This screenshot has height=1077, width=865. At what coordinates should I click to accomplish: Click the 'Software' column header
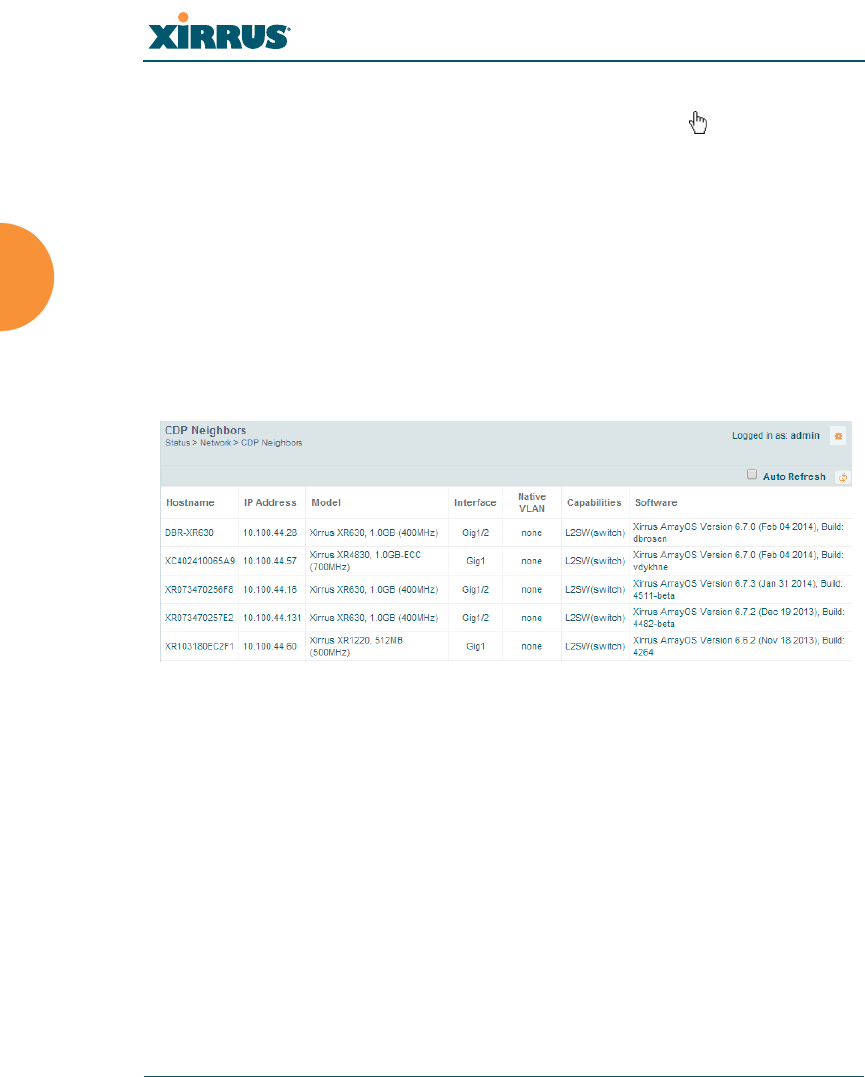[x=656, y=503]
